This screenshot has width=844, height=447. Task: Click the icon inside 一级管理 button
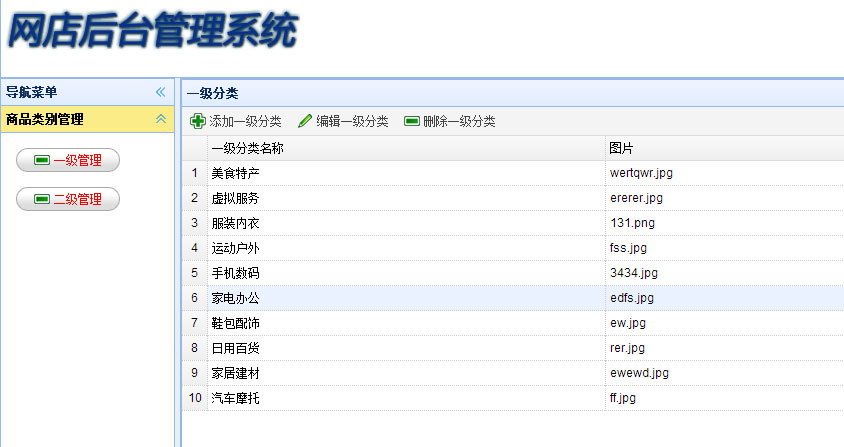(41, 160)
